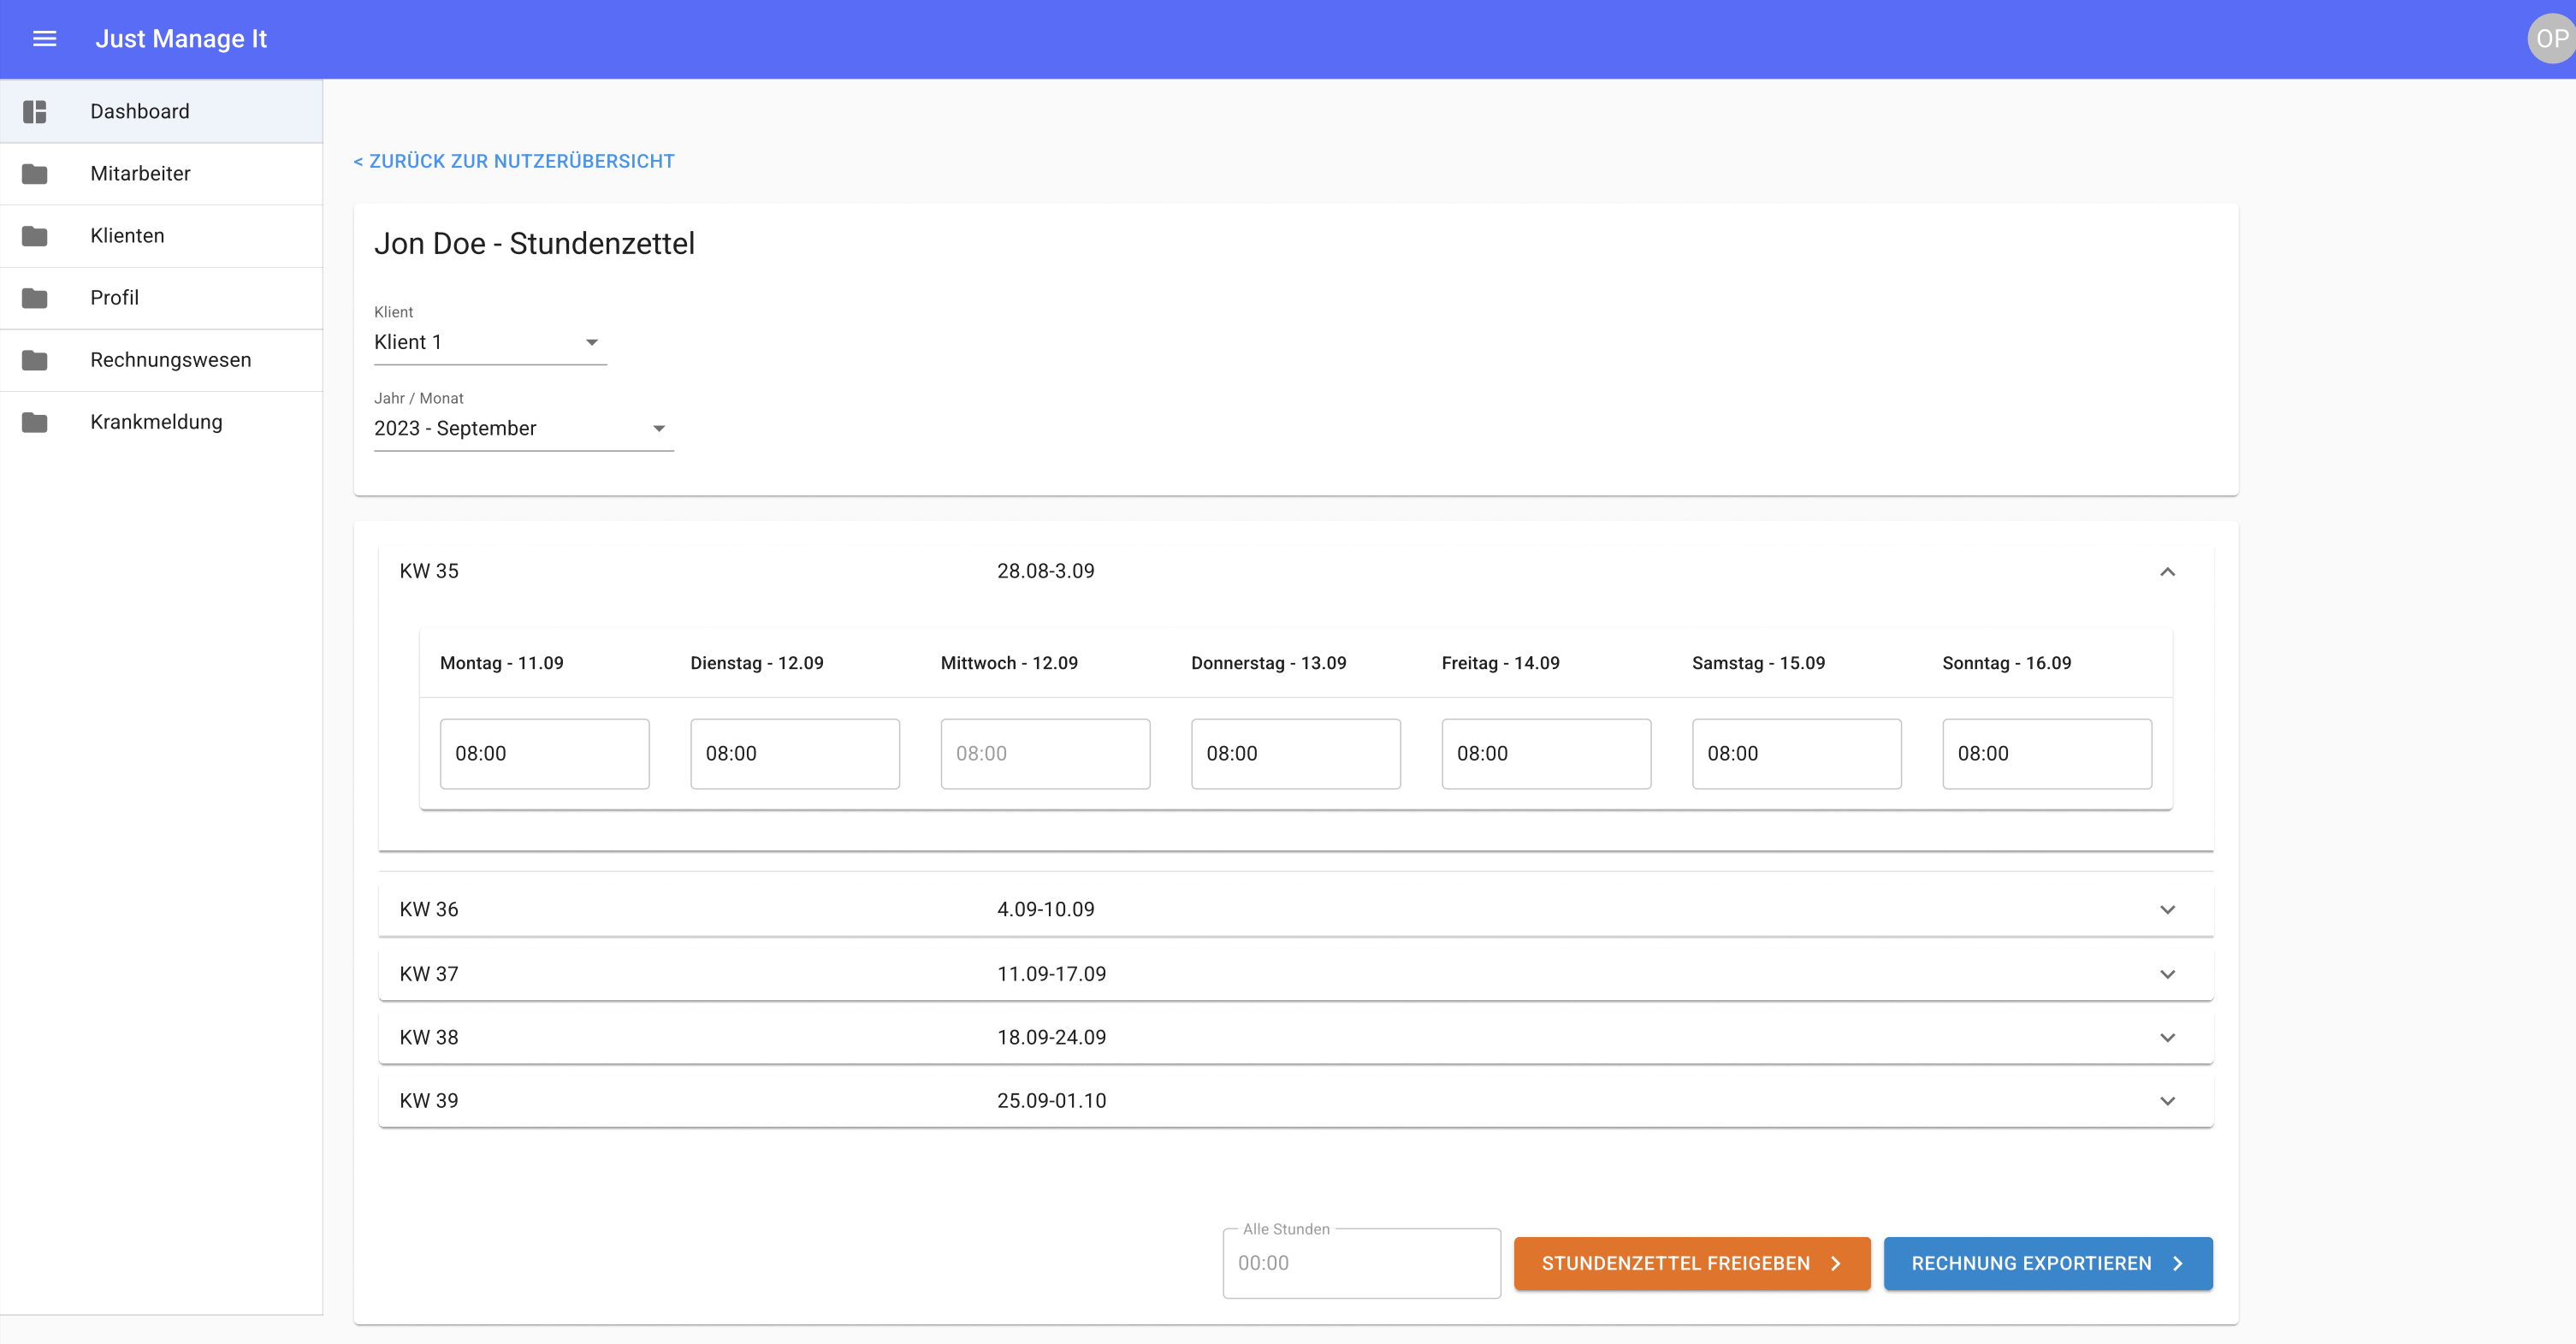
Task: Click the Rechnungswesen folder icon
Action: tap(35, 360)
